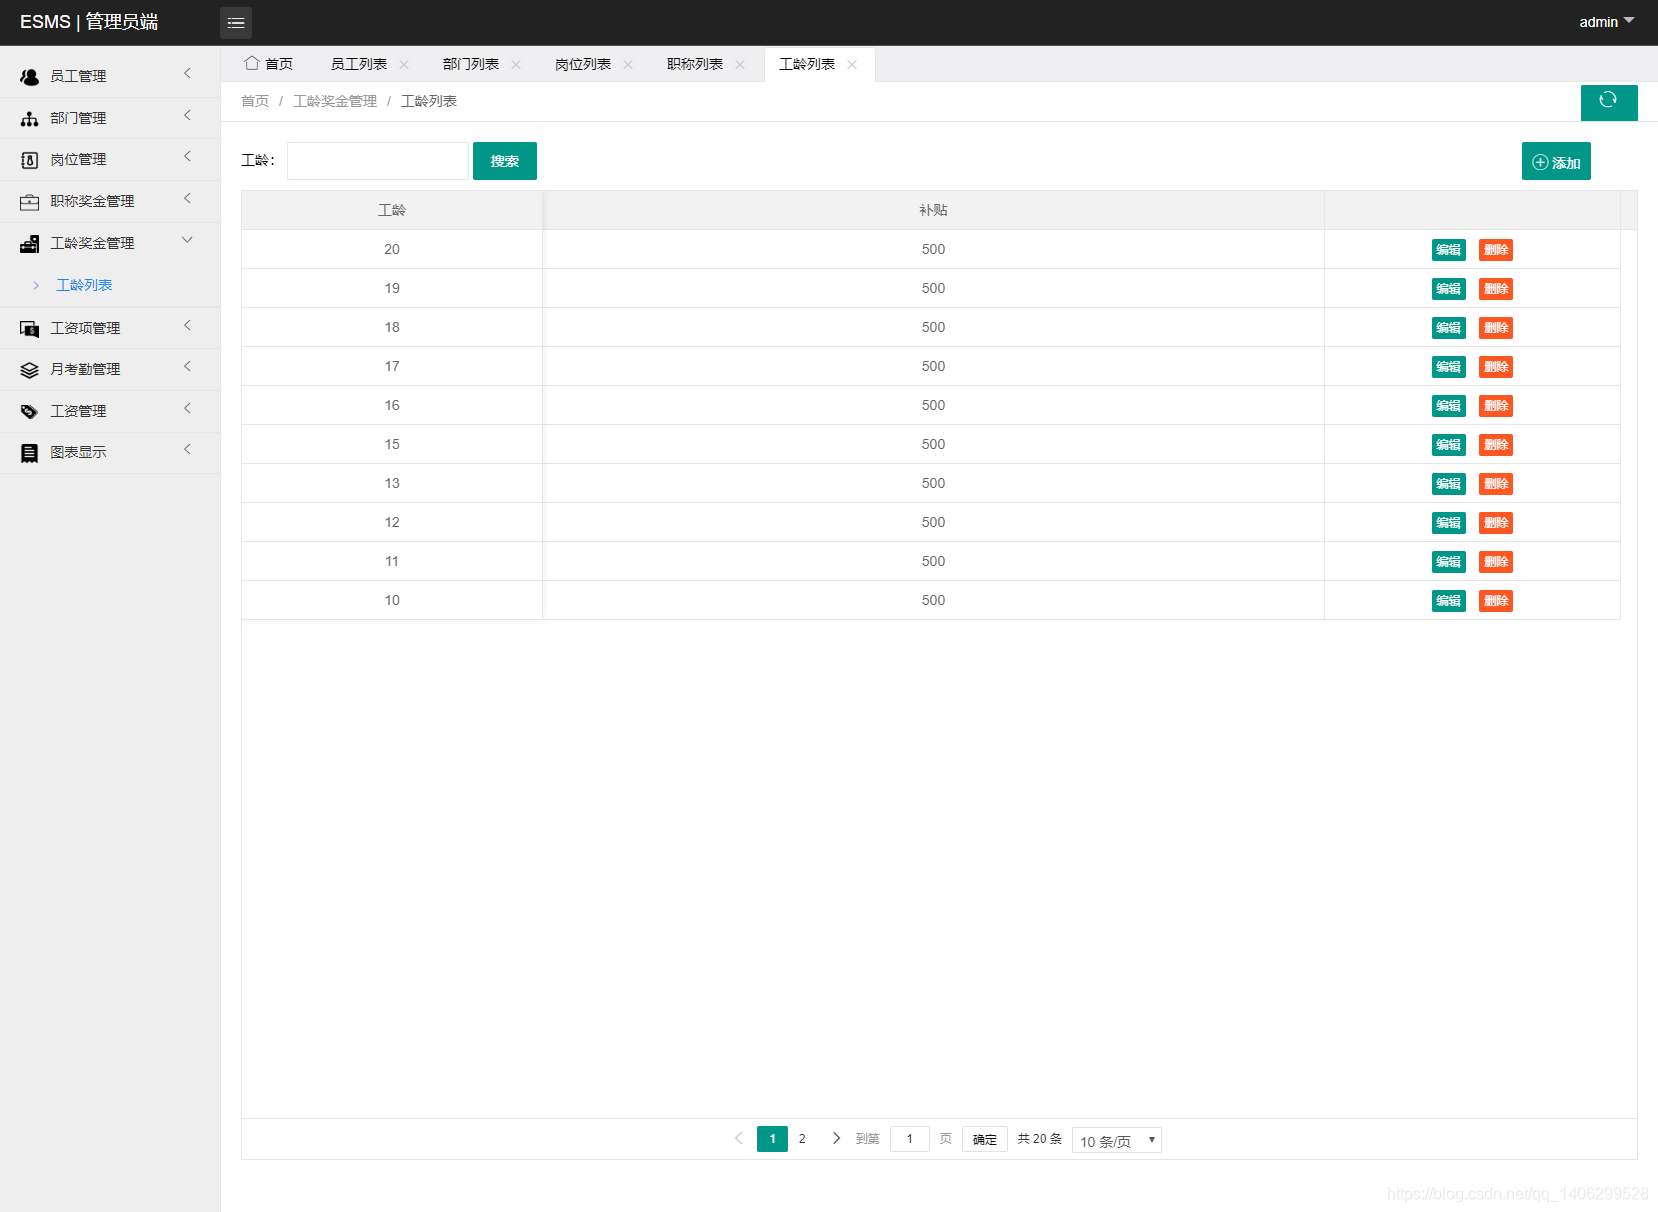
Task: Open the admin user dropdown
Action: [x=1606, y=22]
